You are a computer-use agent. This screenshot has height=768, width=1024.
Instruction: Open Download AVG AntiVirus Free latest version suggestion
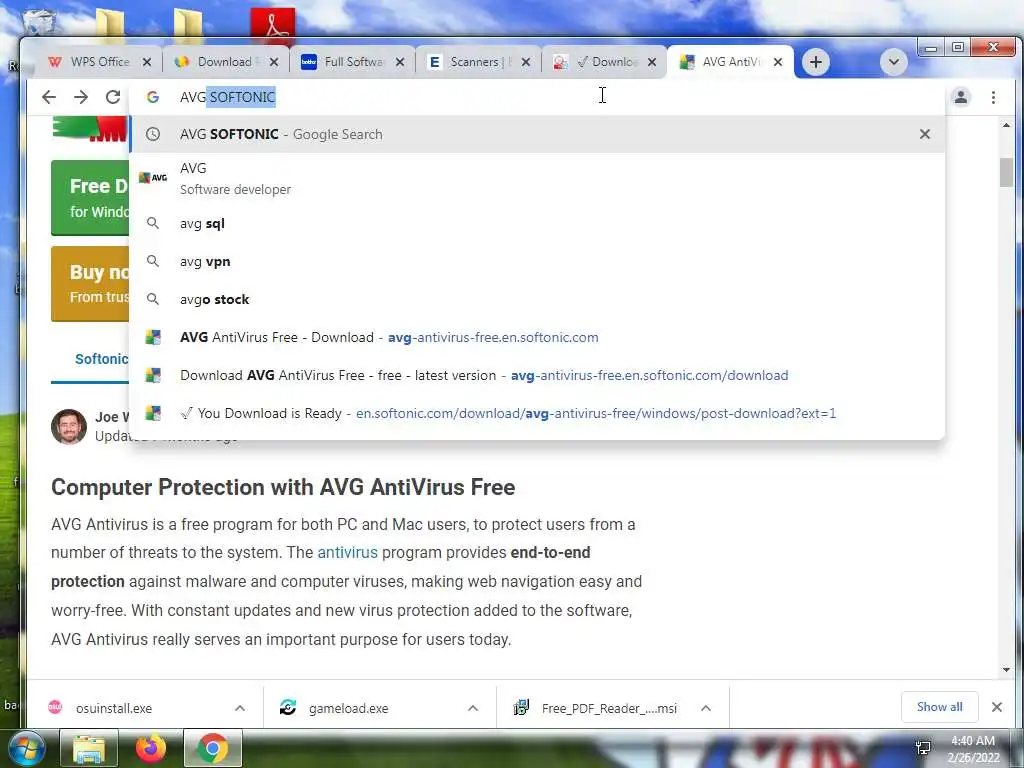(x=537, y=375)
